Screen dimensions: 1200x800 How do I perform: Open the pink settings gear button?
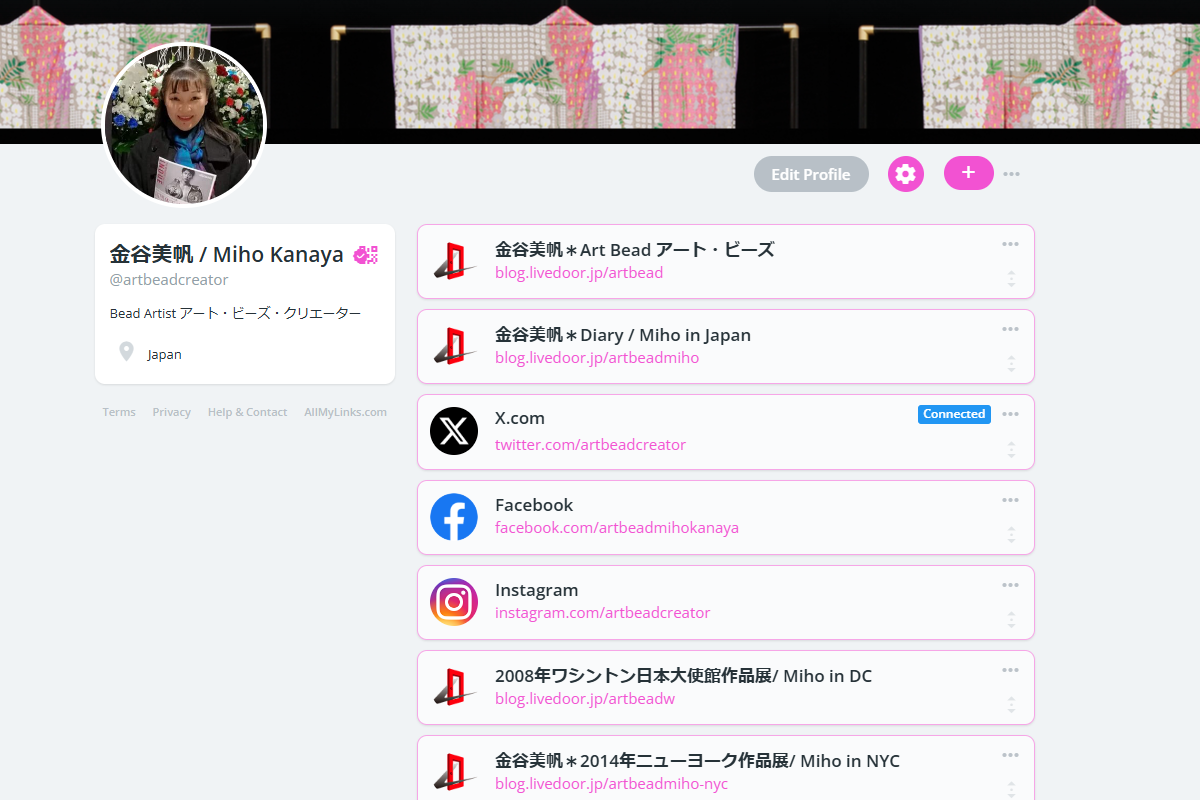click(x=906, y=174)
